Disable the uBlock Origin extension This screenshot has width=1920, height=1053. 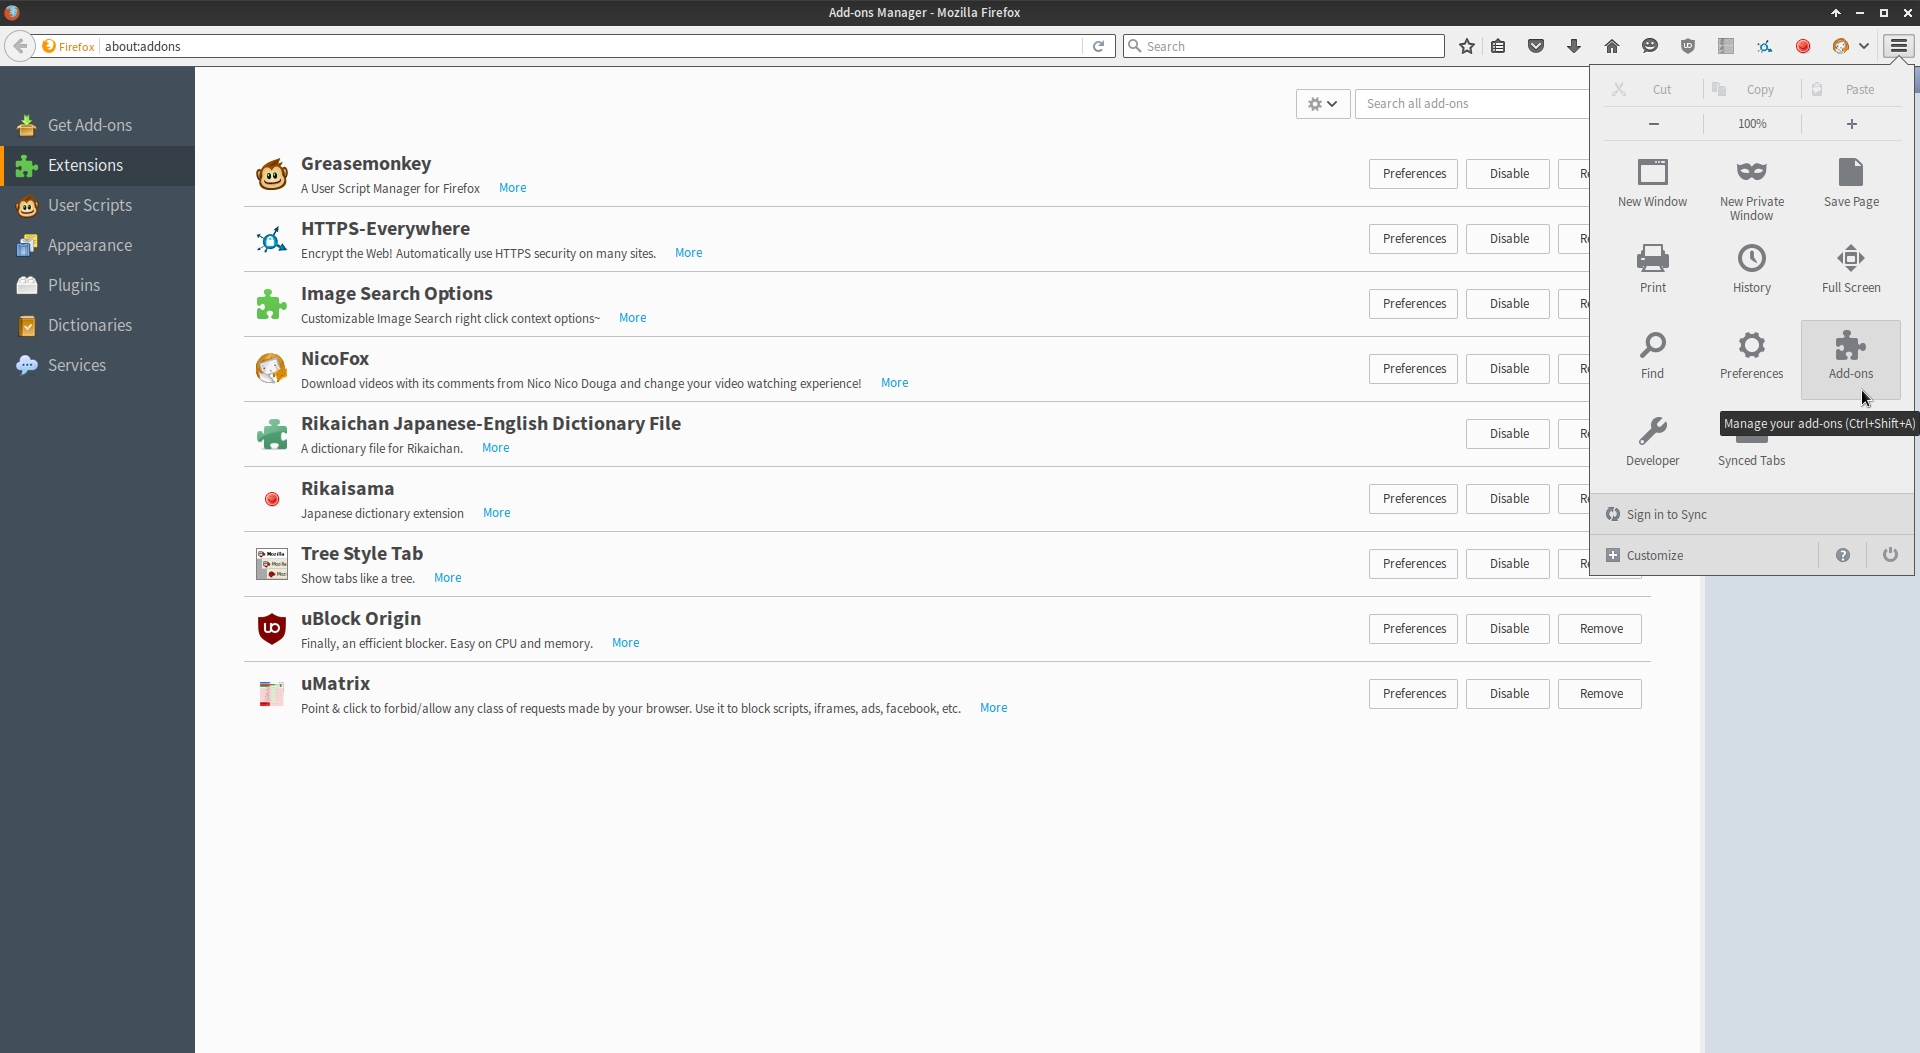coord(1508,629)
